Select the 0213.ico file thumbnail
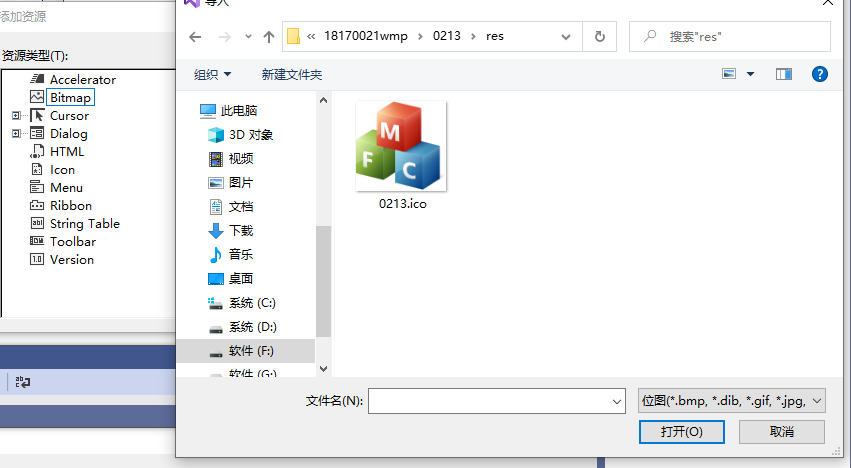 coord(401,146)
